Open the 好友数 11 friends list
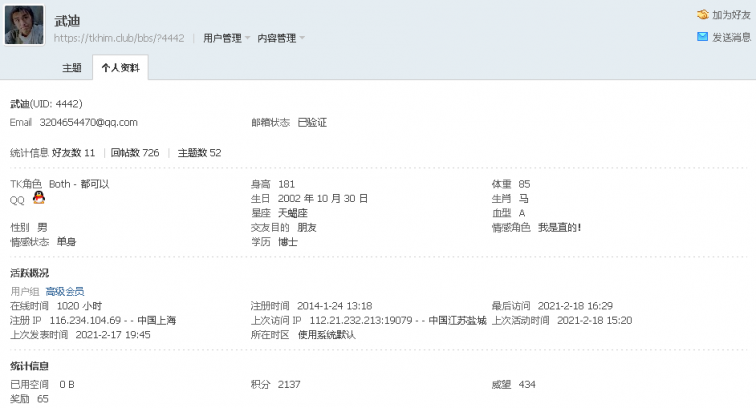Image resolution: width=756 pixels, height=408 pixels. click(x=73, y=153)
